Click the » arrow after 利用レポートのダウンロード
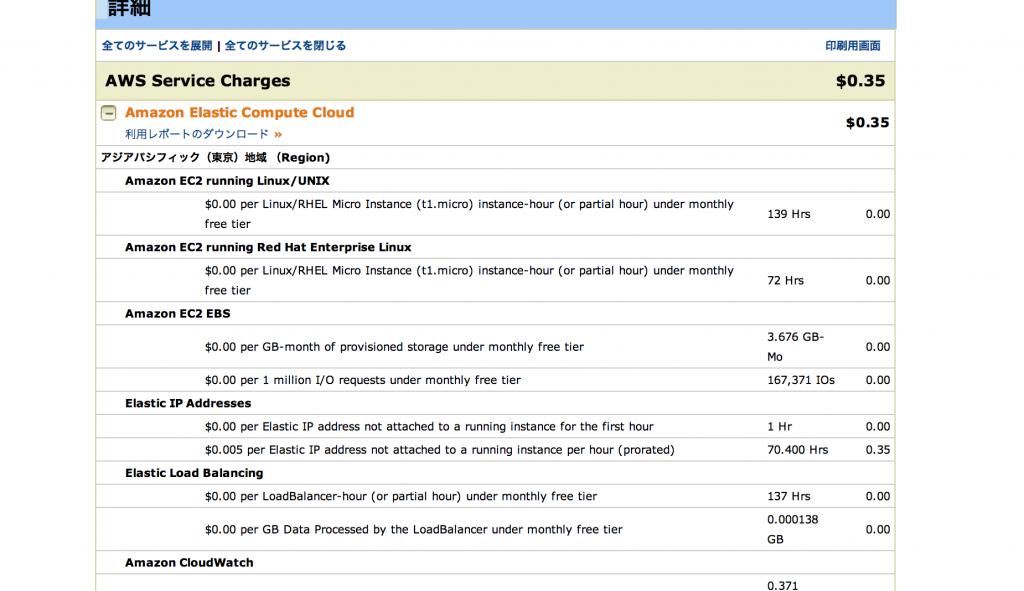The width and height of the screenshot is (1024, 591). [x=278, y=133]
